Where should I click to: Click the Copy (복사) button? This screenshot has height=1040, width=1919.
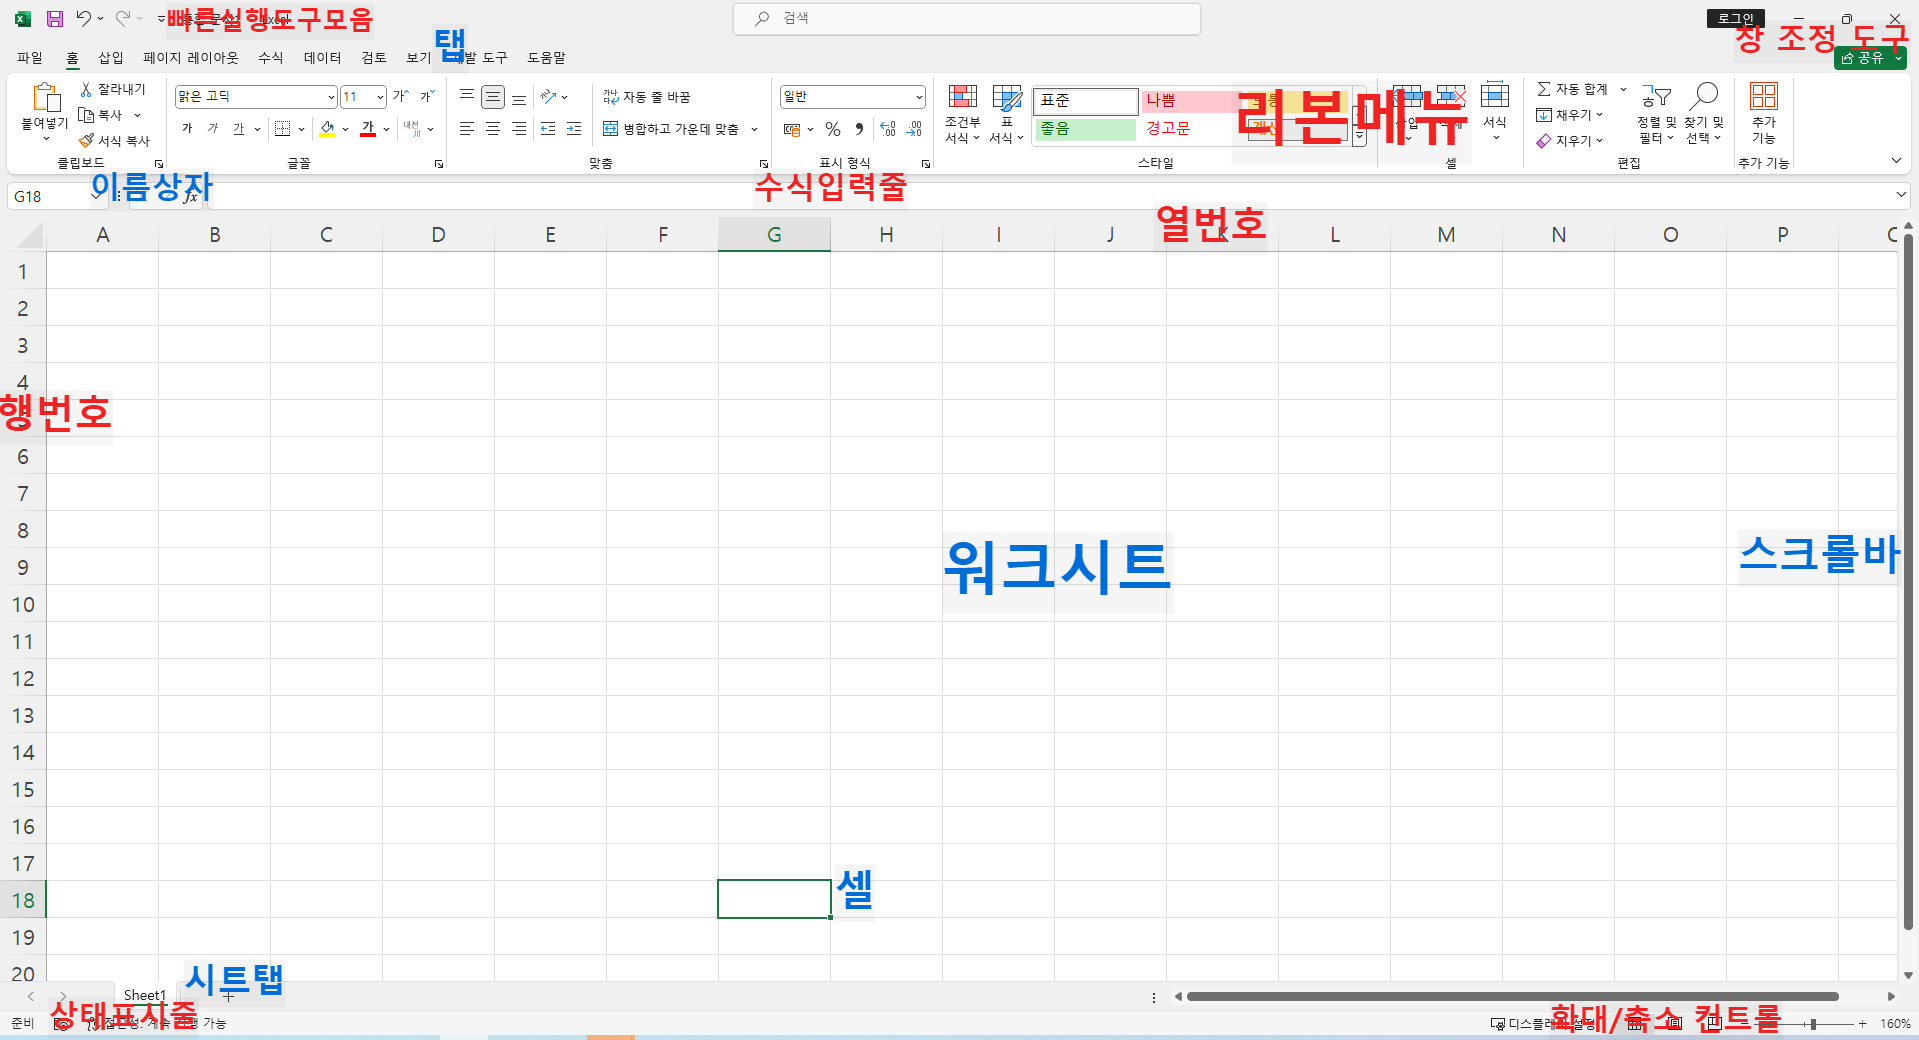coord(101,115)
